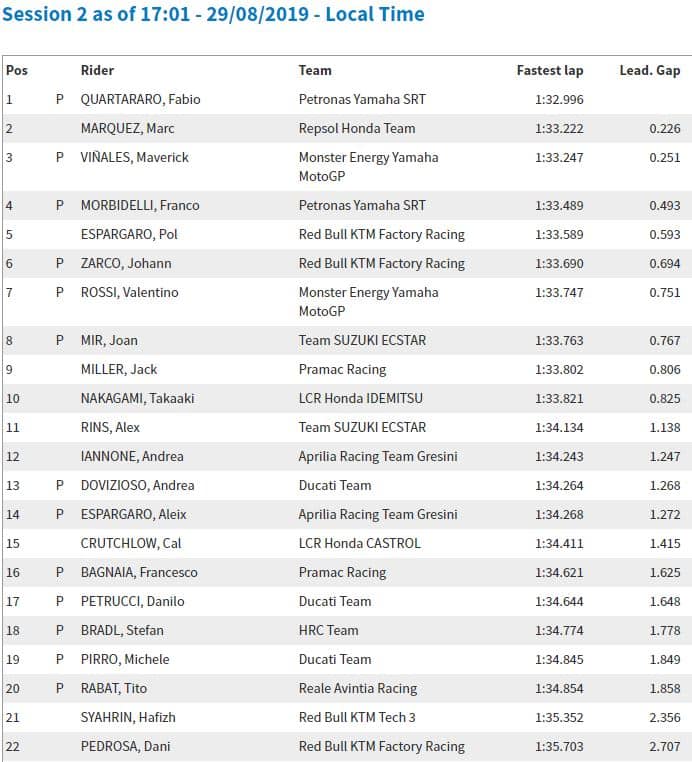Select rider QUARTARARO, Fabio
The image size is (692, 762).
pos(139,100)
